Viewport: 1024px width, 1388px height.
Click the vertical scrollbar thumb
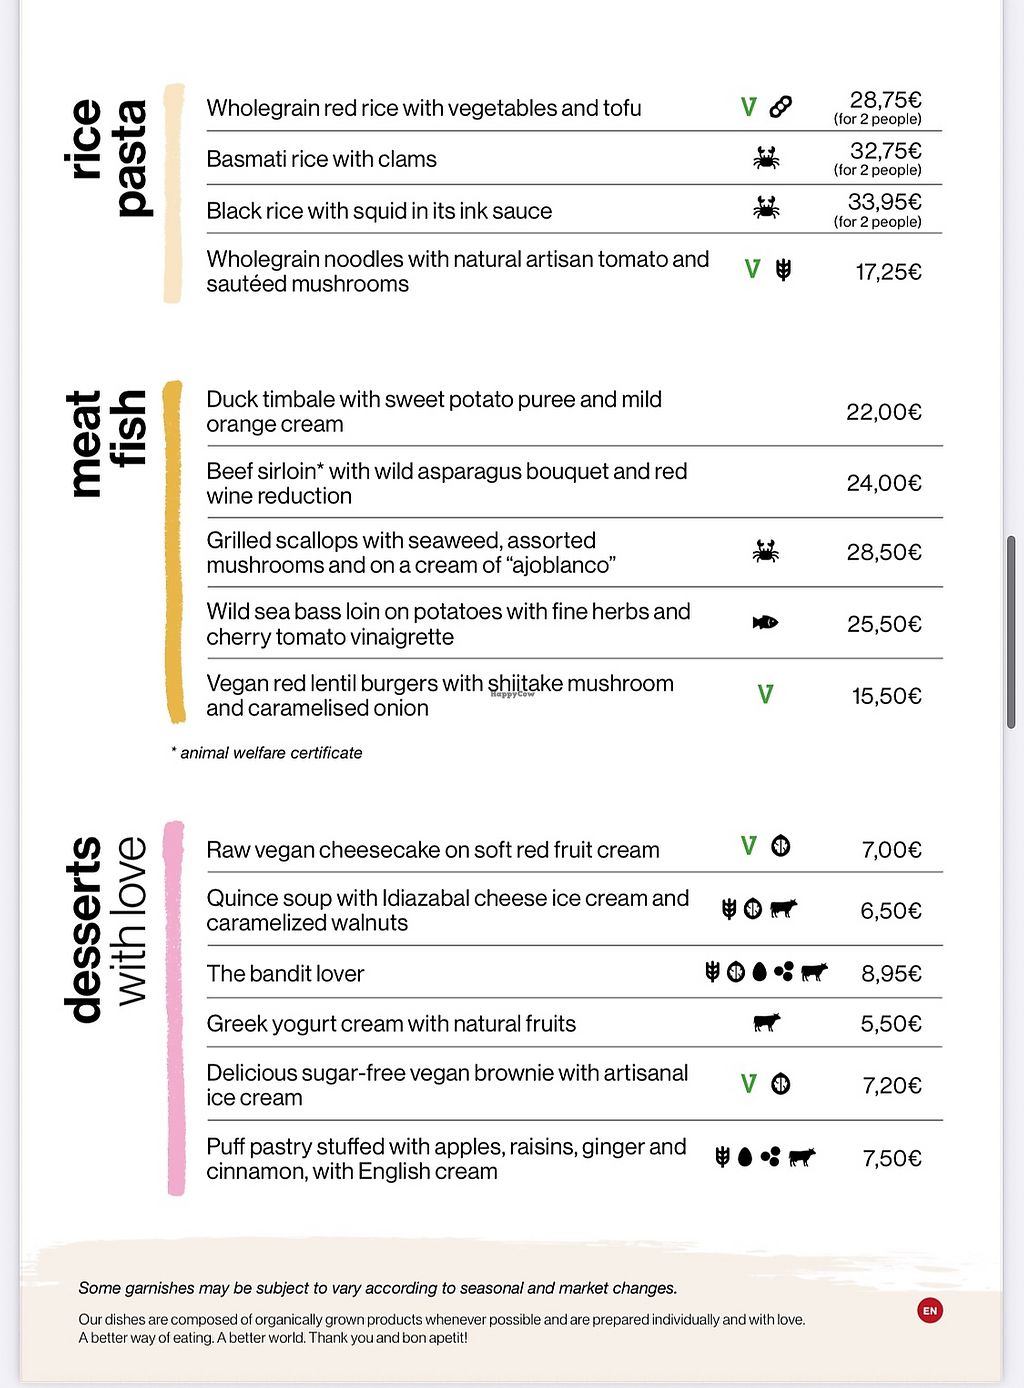[x=1011, y=632]
